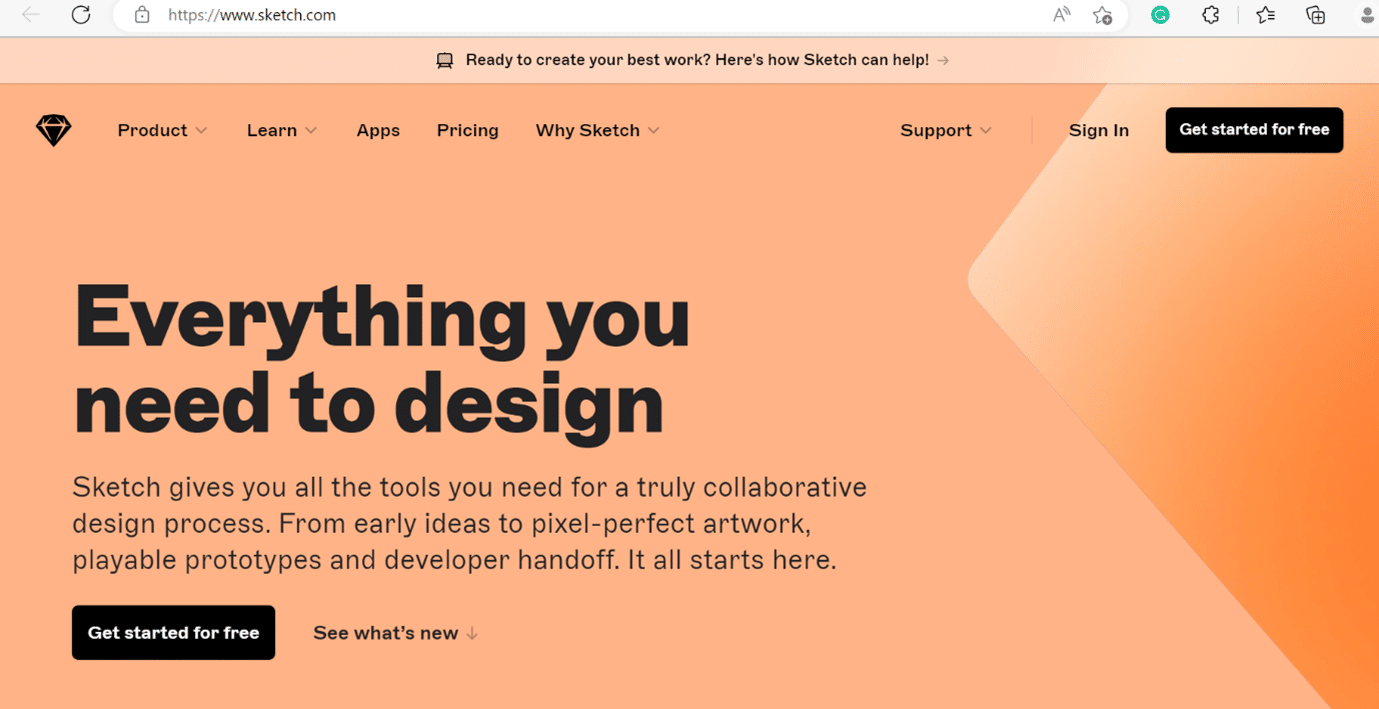The width and height of the screenshot is (1379, 709).
Task: Open the Apps navigation item
Action: coord(378,131)
